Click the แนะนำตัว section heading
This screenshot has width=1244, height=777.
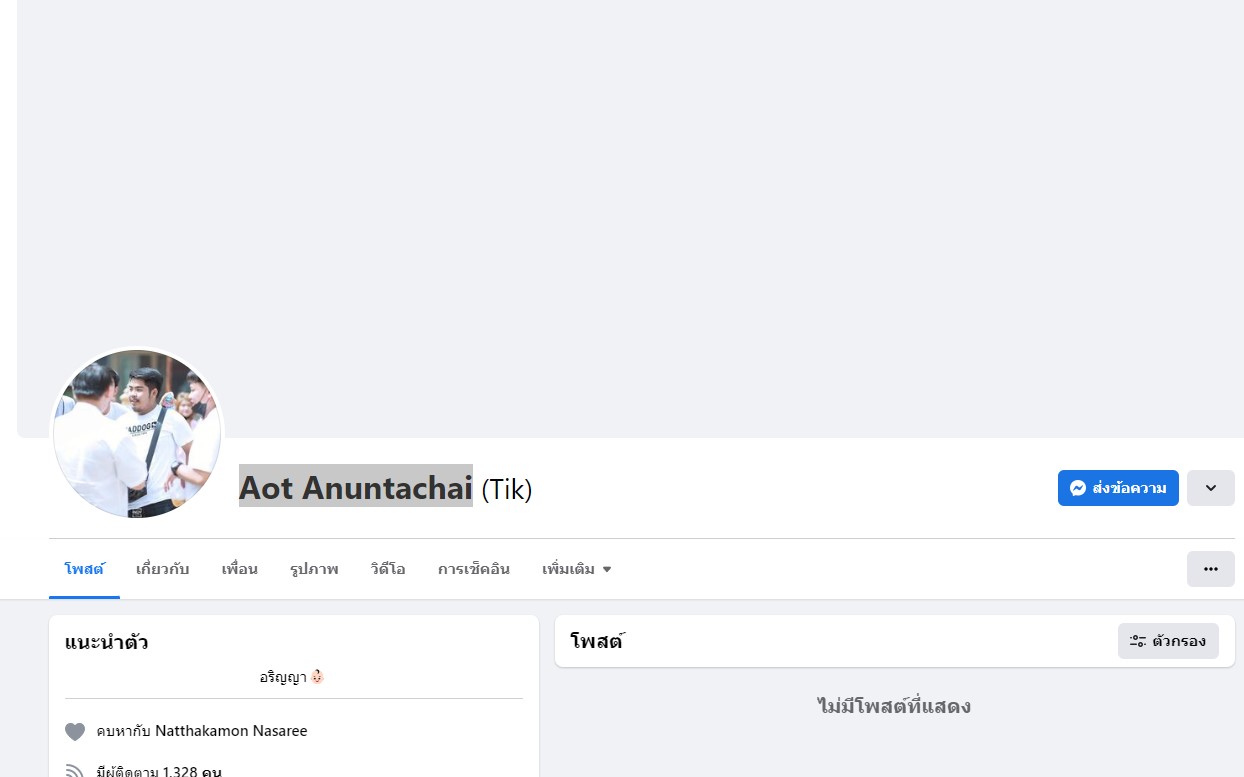tap(107, 642)
